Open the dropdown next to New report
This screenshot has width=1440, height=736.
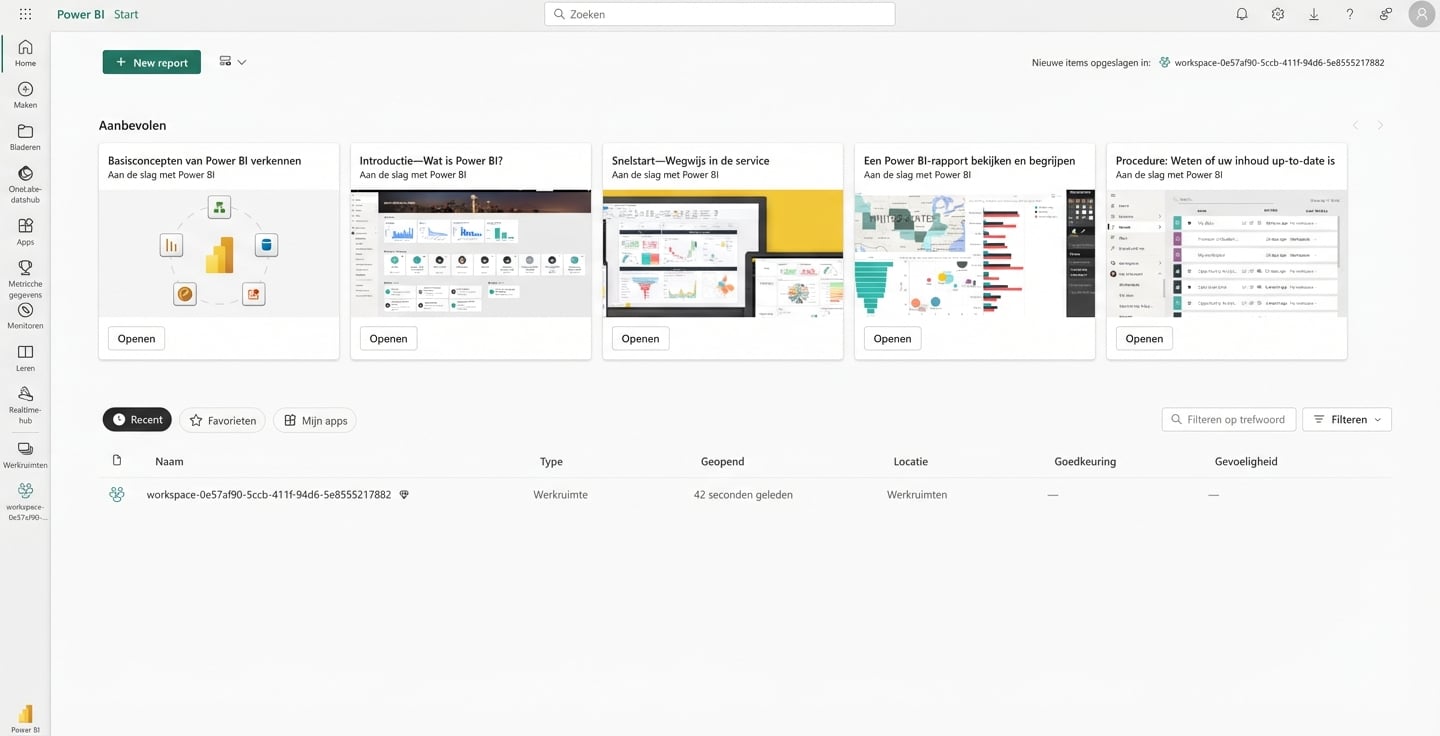coord(244,61)
